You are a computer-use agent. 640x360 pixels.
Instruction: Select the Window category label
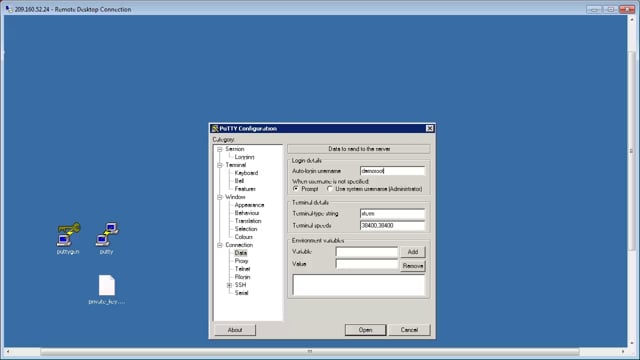coord(235,197)
